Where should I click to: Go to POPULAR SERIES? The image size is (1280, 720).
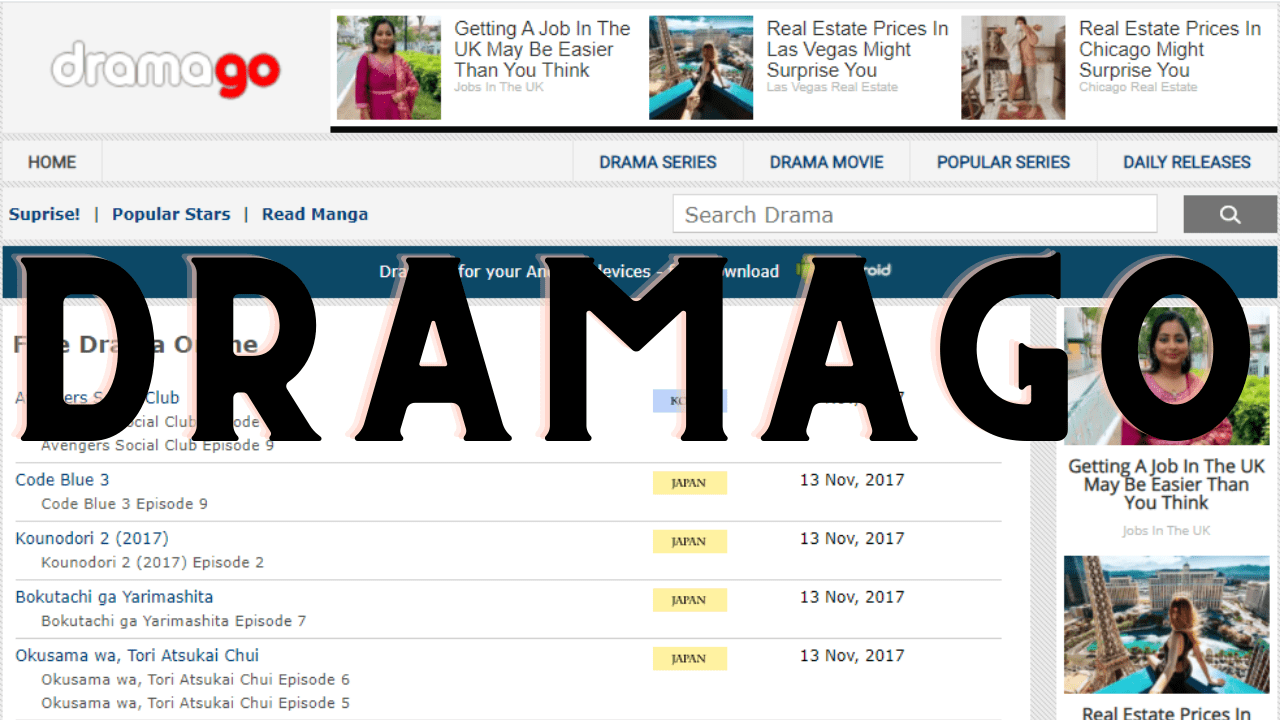coord(1003,162)
